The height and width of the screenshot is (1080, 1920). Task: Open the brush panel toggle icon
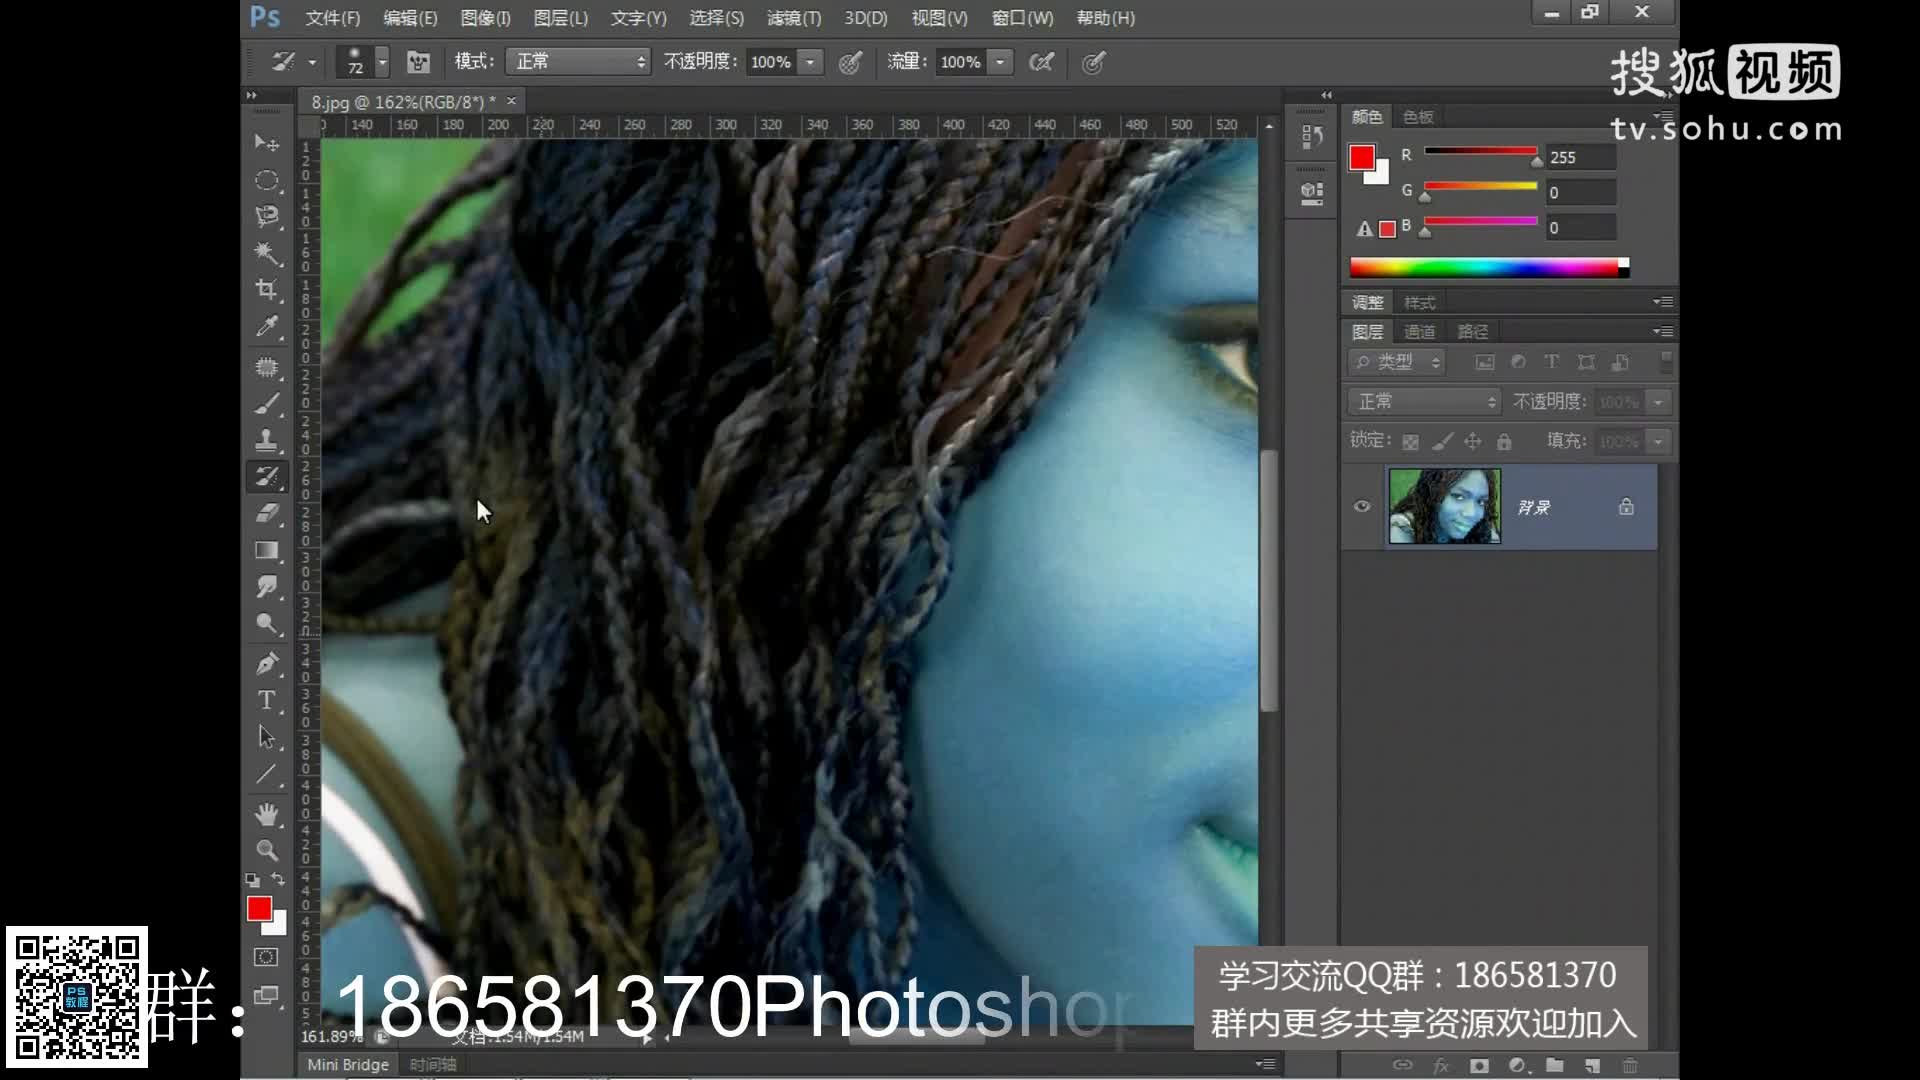(418, 62)
